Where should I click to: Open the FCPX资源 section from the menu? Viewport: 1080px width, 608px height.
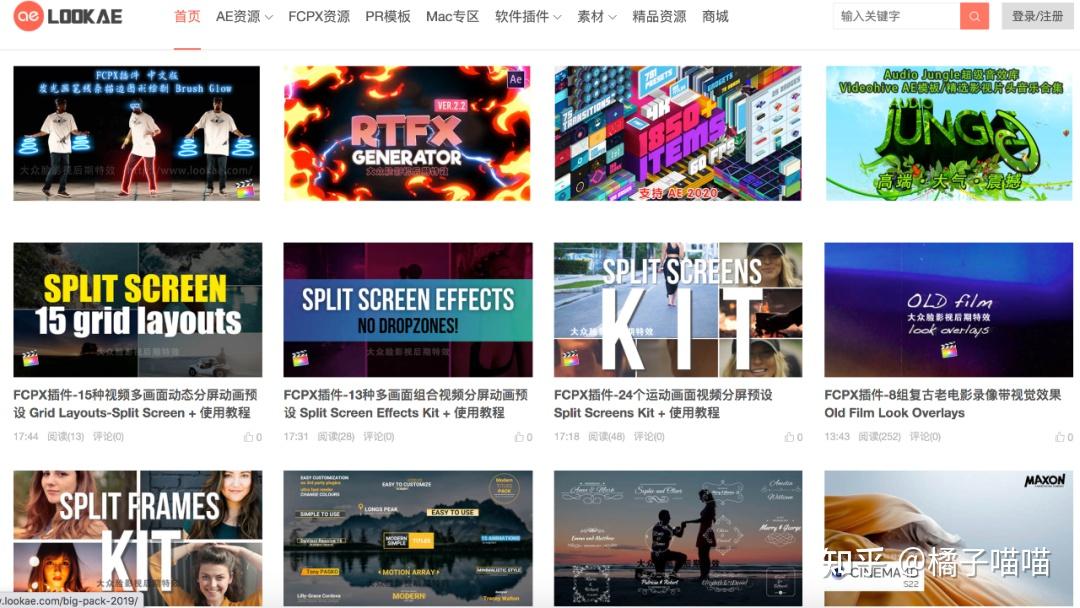pos(318,17)
